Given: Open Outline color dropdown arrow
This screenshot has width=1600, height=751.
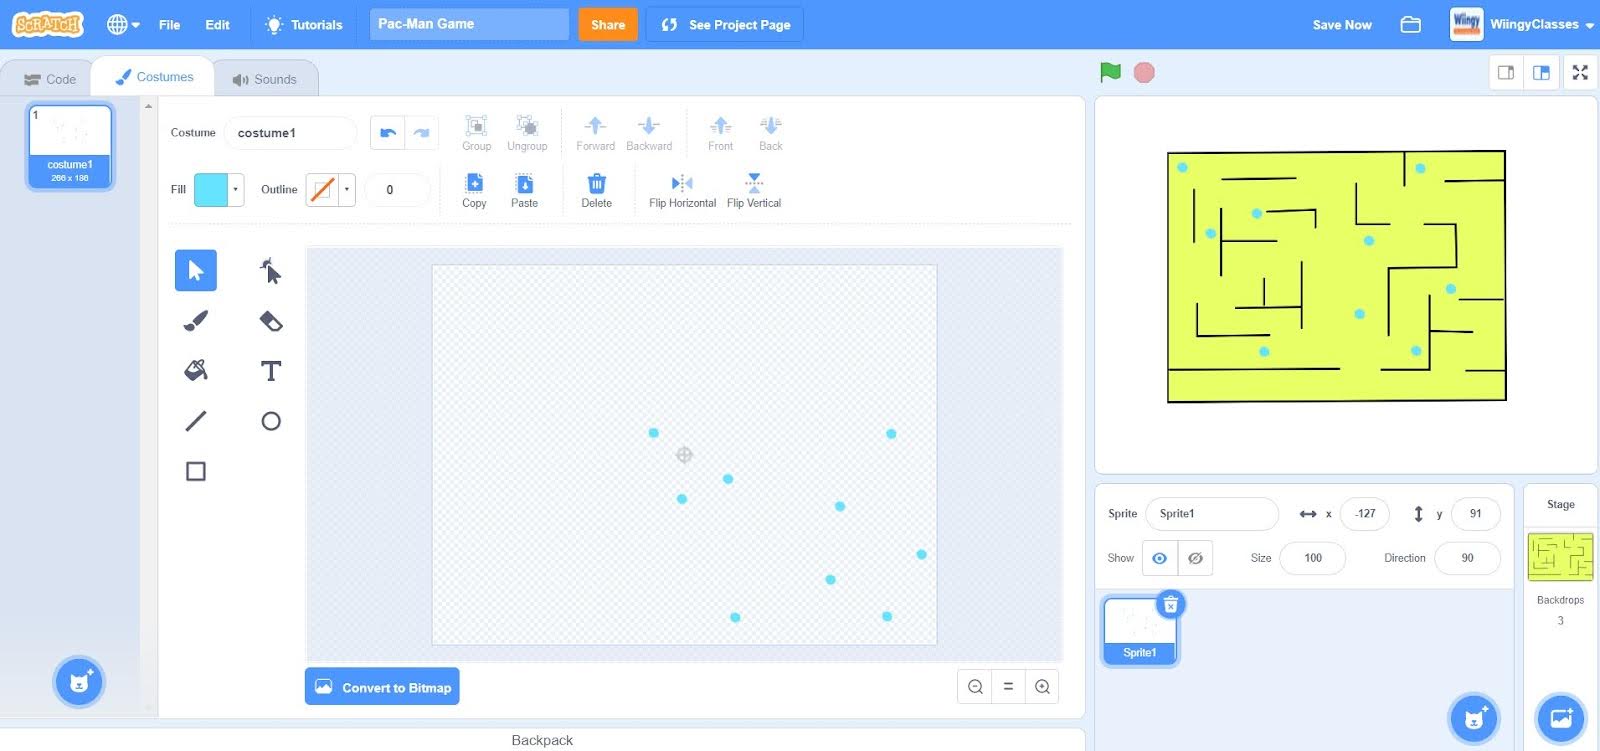Looking at the screenshot, I should point(347,189).
